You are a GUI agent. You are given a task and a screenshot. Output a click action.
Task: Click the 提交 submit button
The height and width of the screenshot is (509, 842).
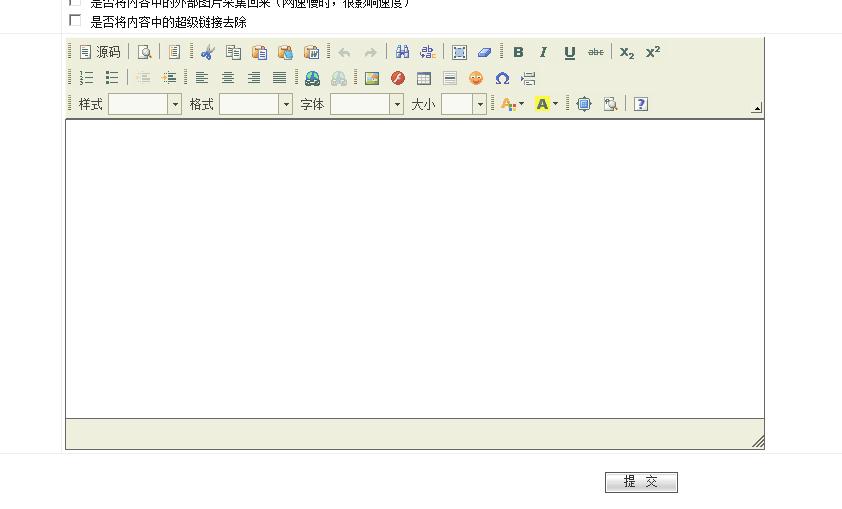(641, 482)
